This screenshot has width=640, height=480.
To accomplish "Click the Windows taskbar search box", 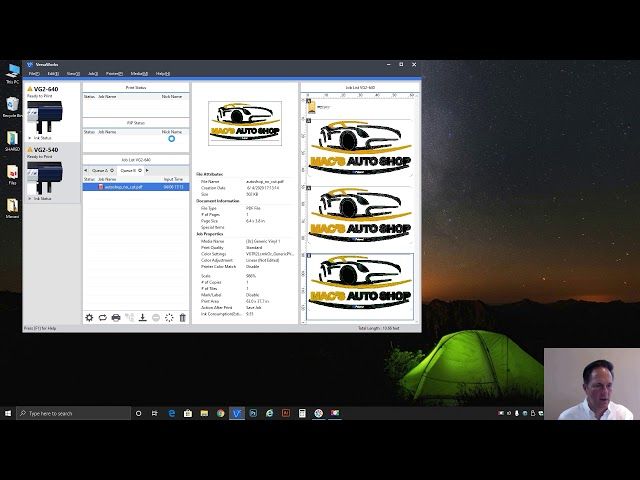I will (x=75, y=413).
